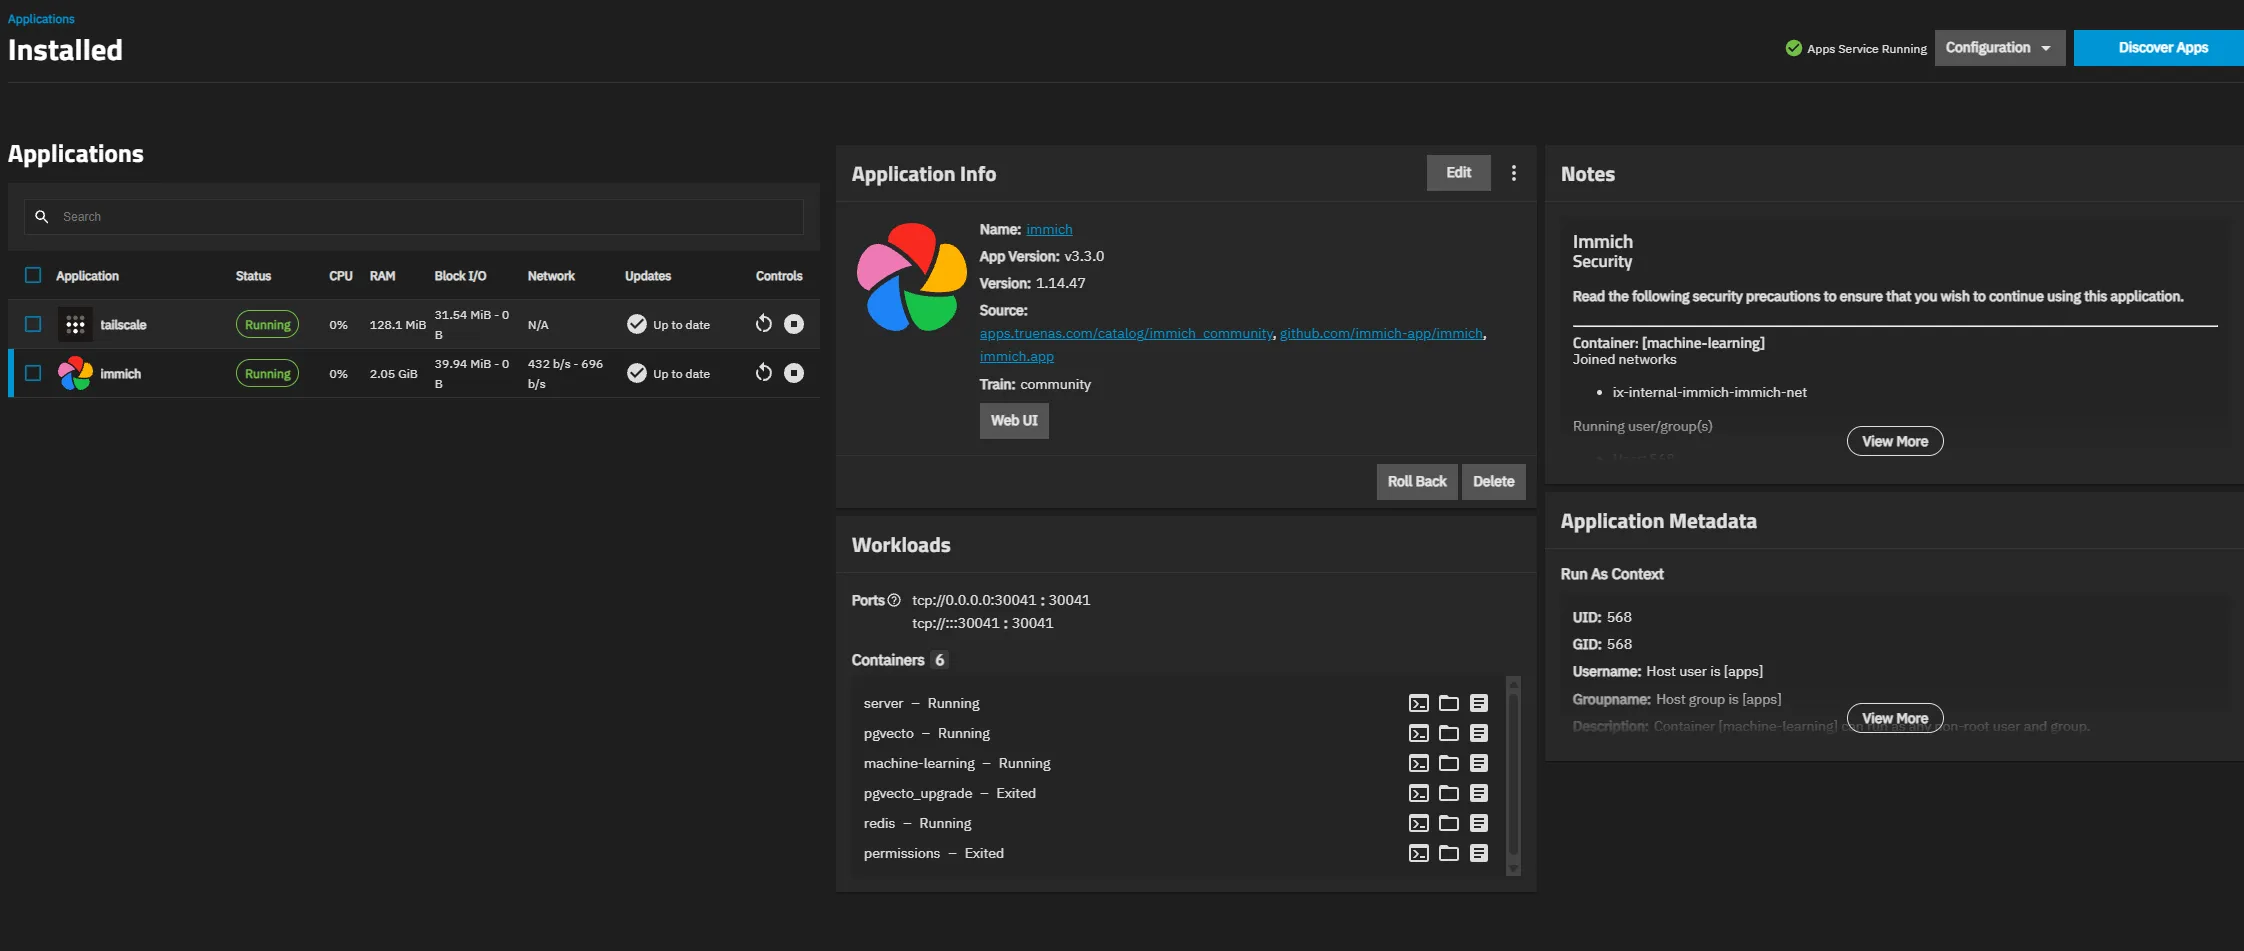The height and width of the screenshot is (951, 2244).
Task: Toggle the select-all applications checkbox
Action: [33, 275]
